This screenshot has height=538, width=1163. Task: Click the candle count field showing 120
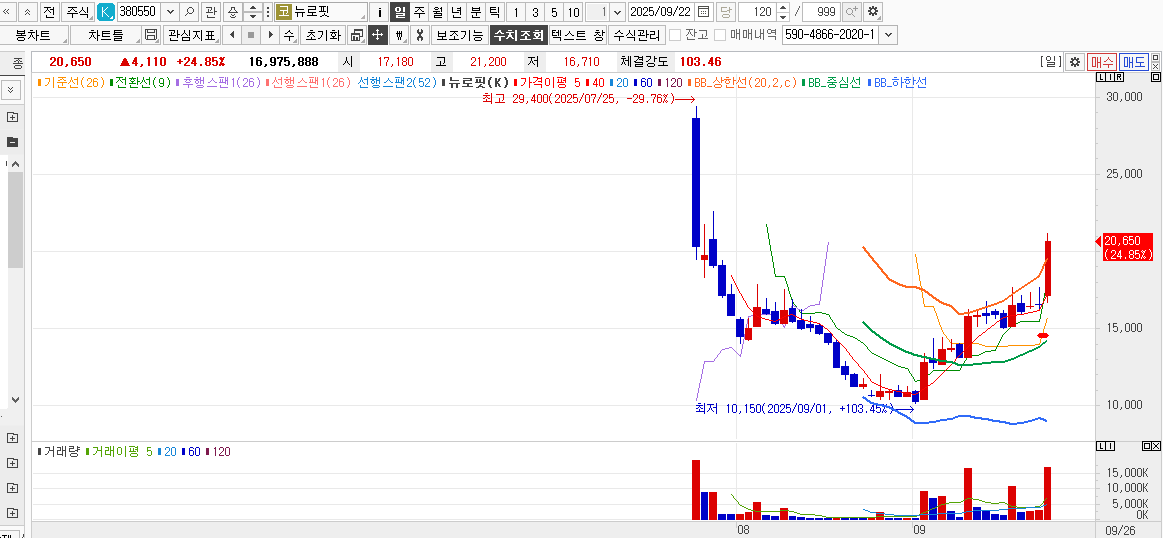[758, 12]
